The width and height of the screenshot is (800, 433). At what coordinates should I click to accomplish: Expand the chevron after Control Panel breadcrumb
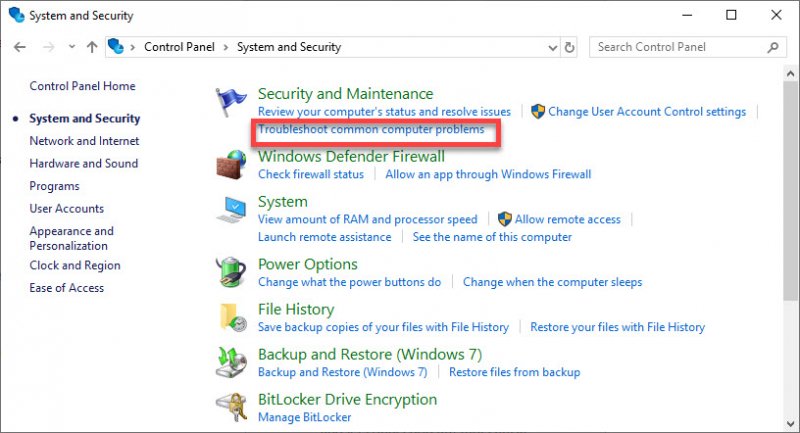(227, 47)
